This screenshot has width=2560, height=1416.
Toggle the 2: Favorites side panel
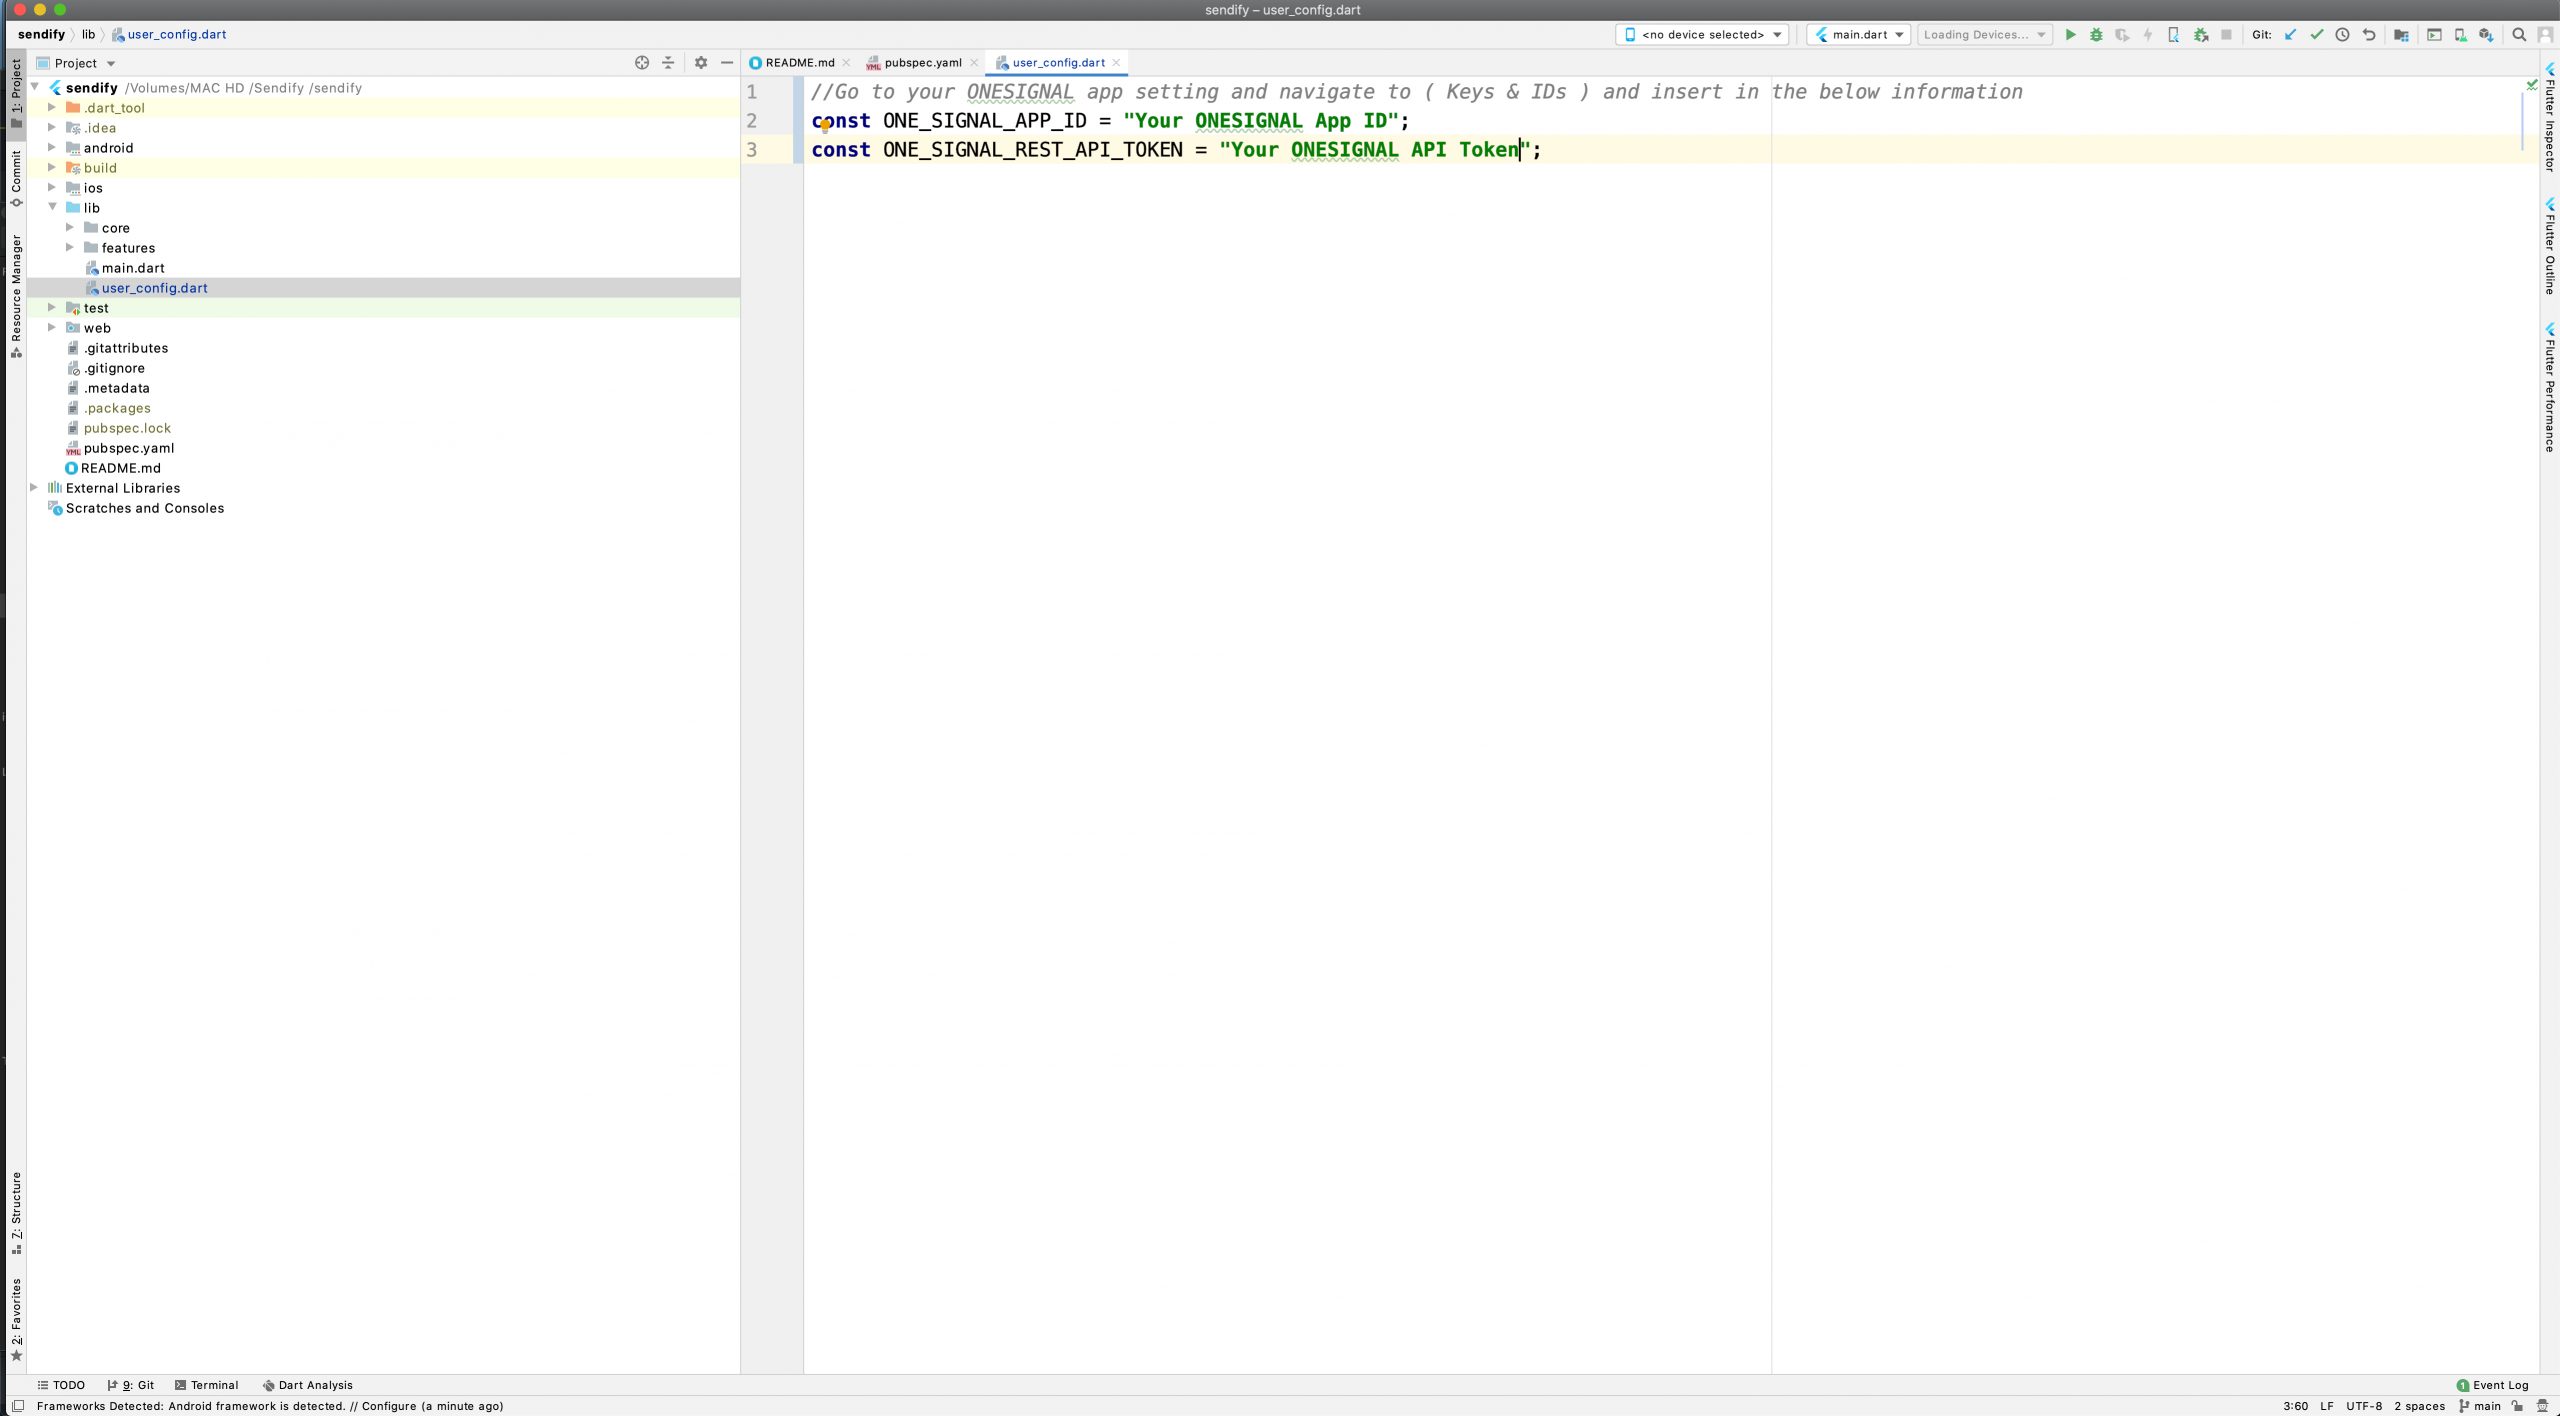[16, 1320]
